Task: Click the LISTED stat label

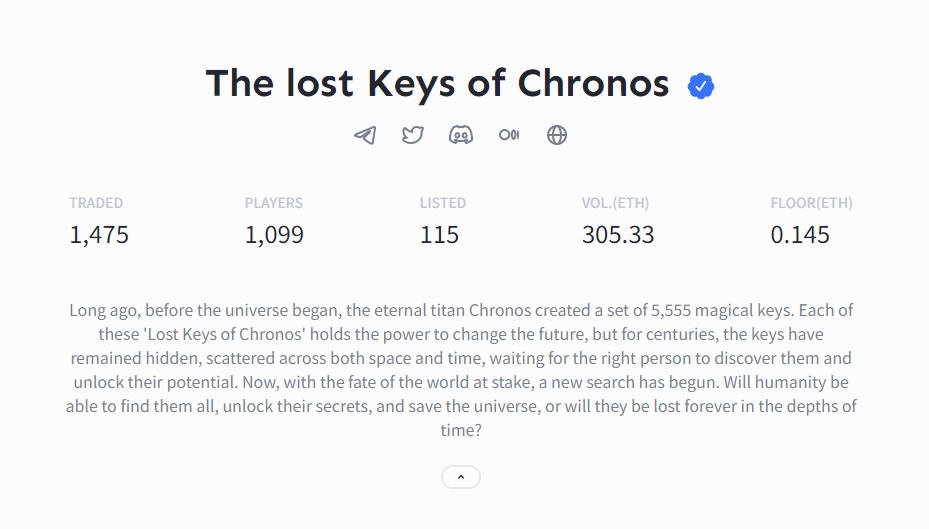Action: 443,203
